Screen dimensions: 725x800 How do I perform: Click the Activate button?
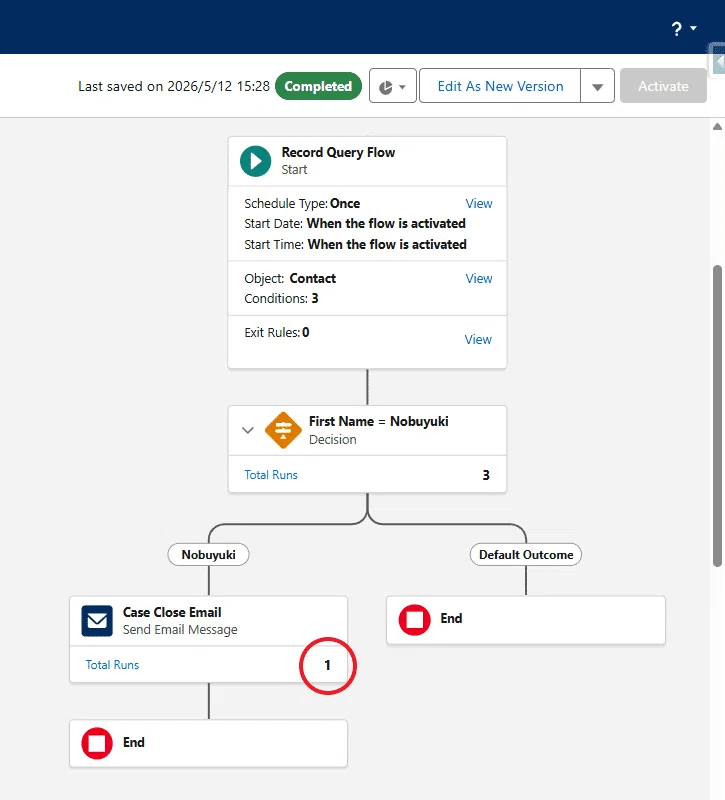click(663, 86)
